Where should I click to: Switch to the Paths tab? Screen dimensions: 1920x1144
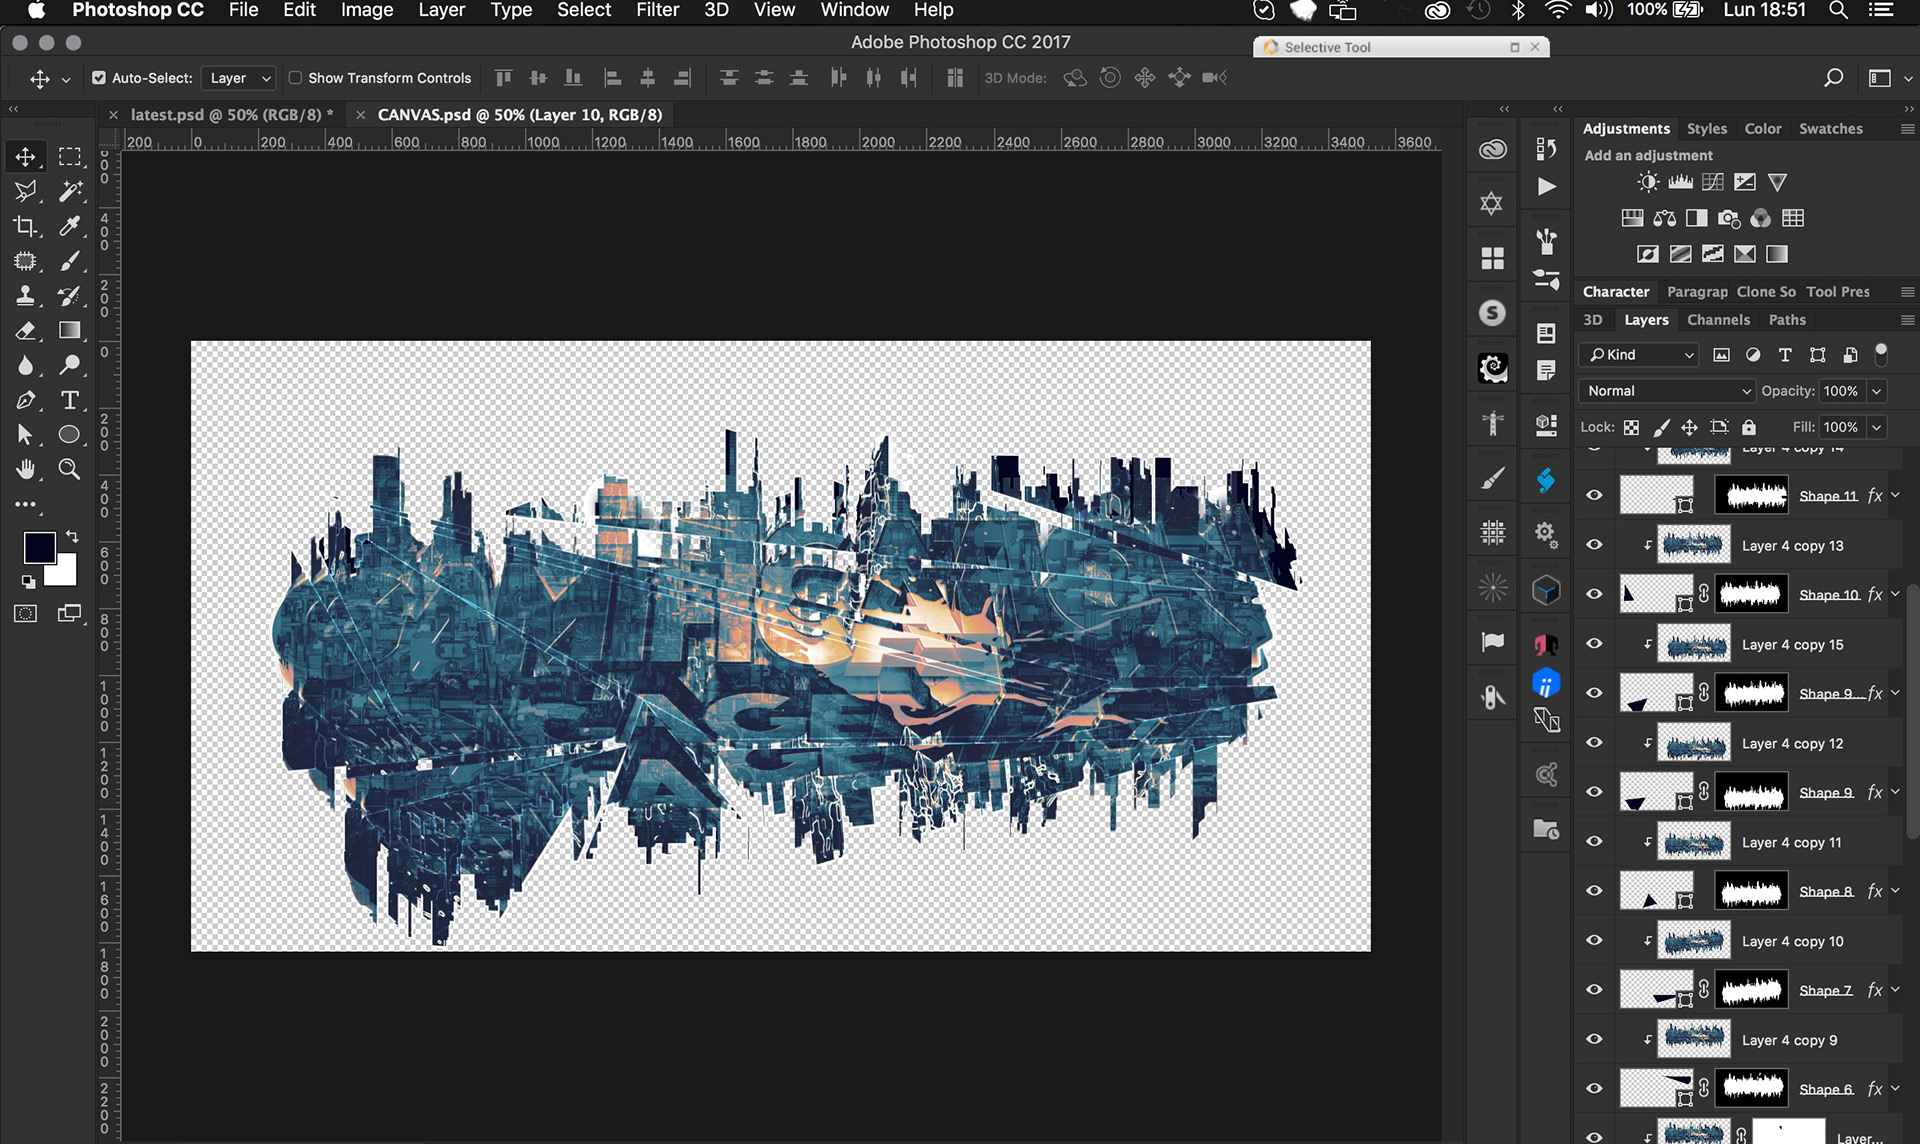1787,320
